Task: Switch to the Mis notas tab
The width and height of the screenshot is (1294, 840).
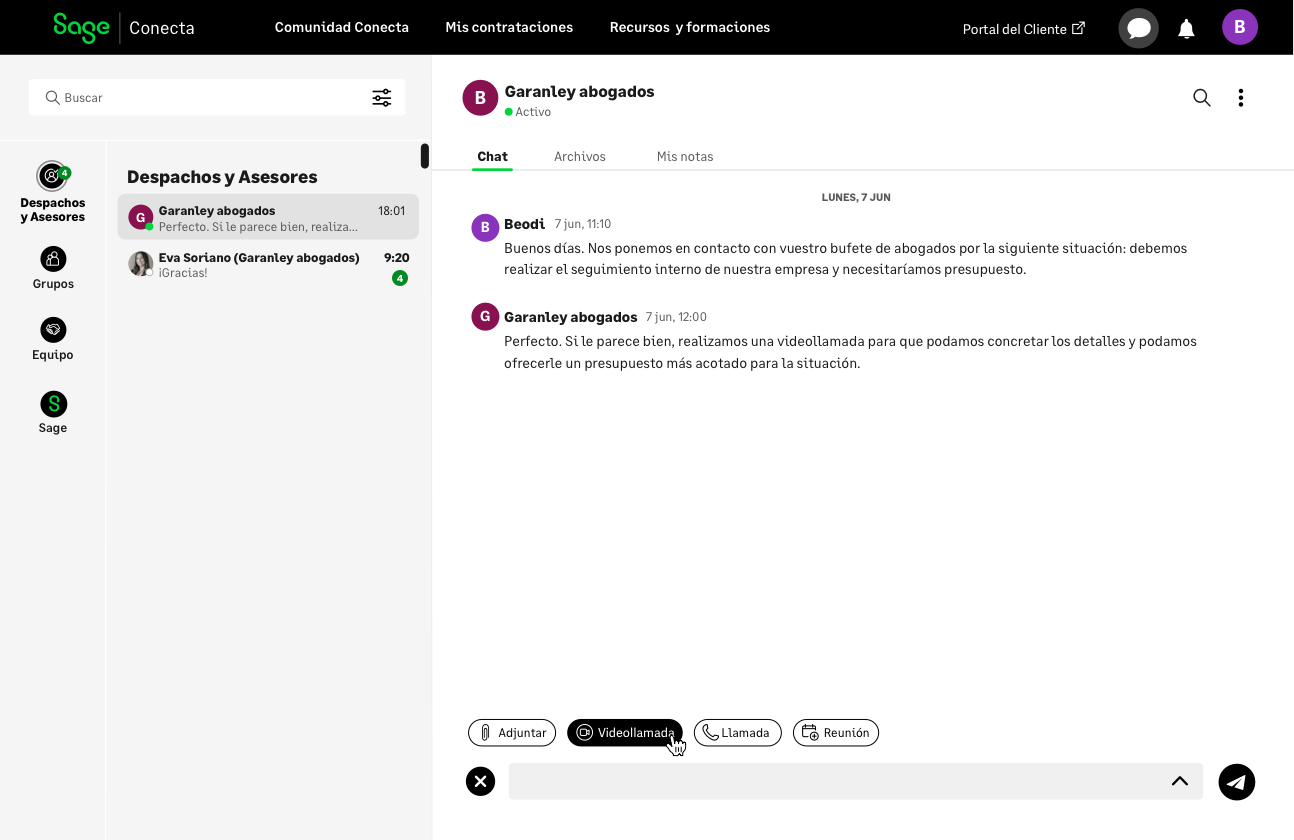Action: click(x=685, y=157)
